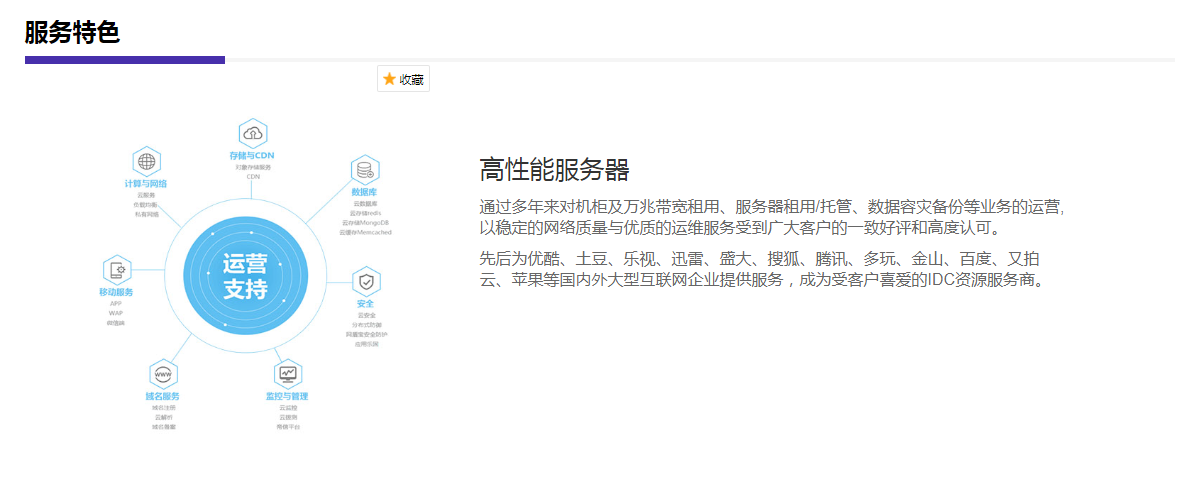Image resolution: width=1201 pixels, height=495 pixels.
Task: Click the monitor chart icon
Action: click(x=288, y=374)
